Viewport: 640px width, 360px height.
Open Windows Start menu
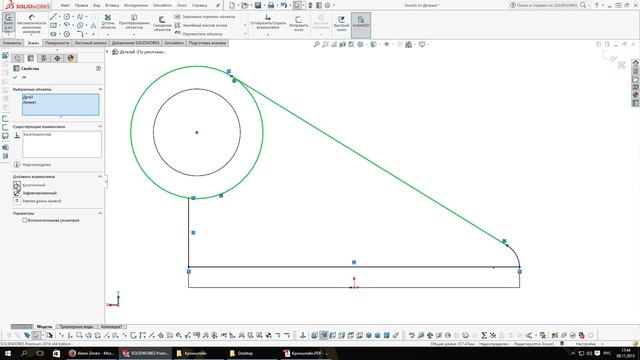(7, 353)
